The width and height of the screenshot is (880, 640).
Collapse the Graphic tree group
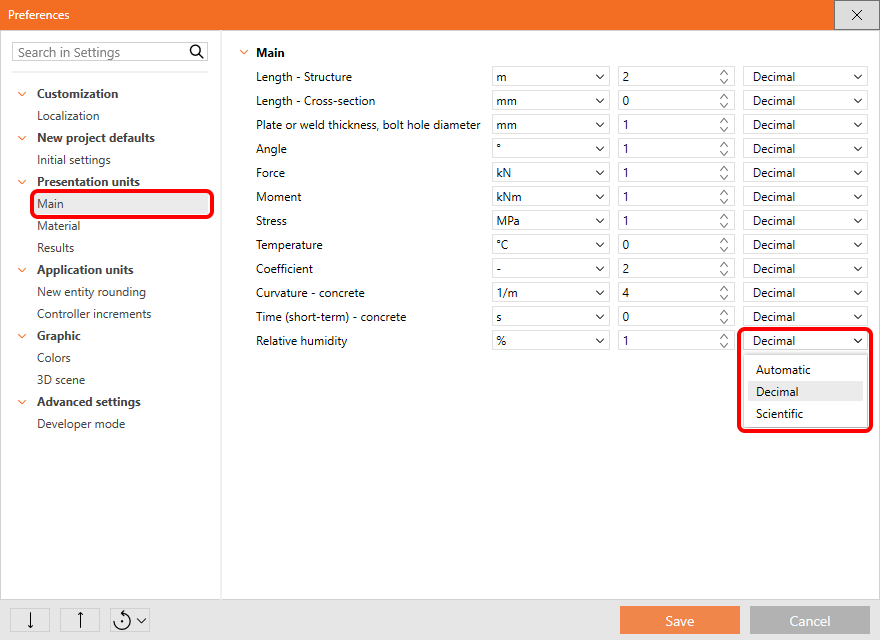[x=22, y=336]
